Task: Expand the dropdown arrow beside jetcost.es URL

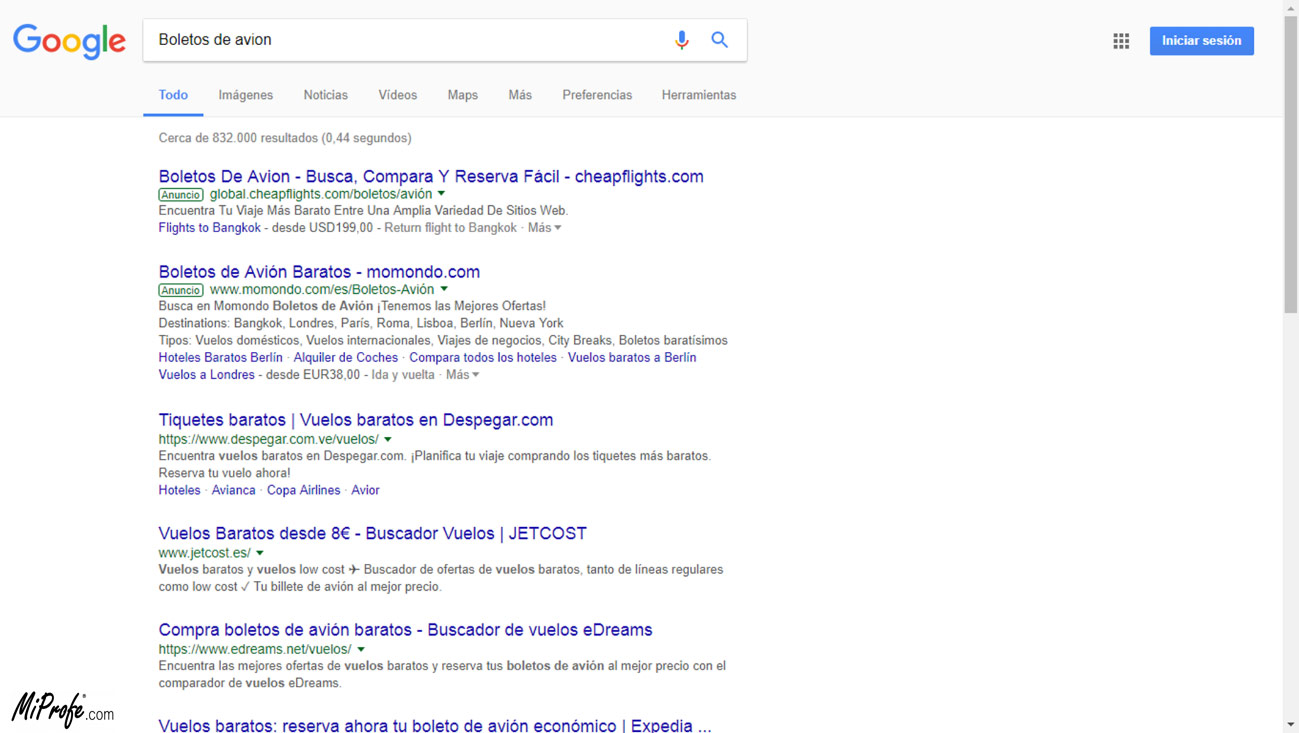Action: click(x=258, y=552)
